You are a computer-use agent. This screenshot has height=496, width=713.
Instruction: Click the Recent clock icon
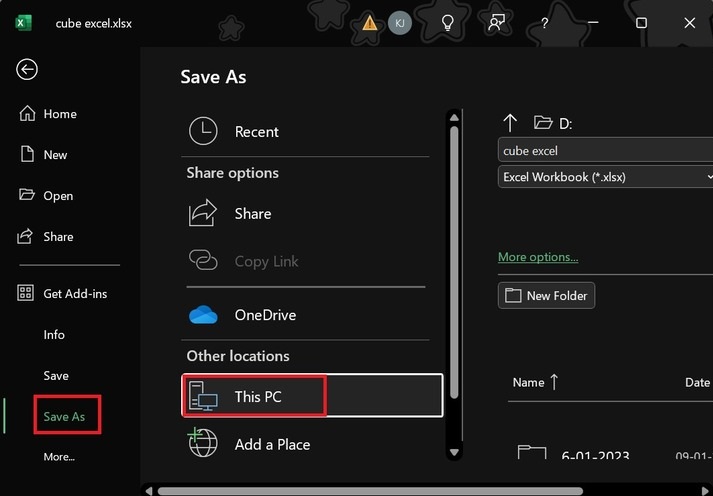[203, 131]
